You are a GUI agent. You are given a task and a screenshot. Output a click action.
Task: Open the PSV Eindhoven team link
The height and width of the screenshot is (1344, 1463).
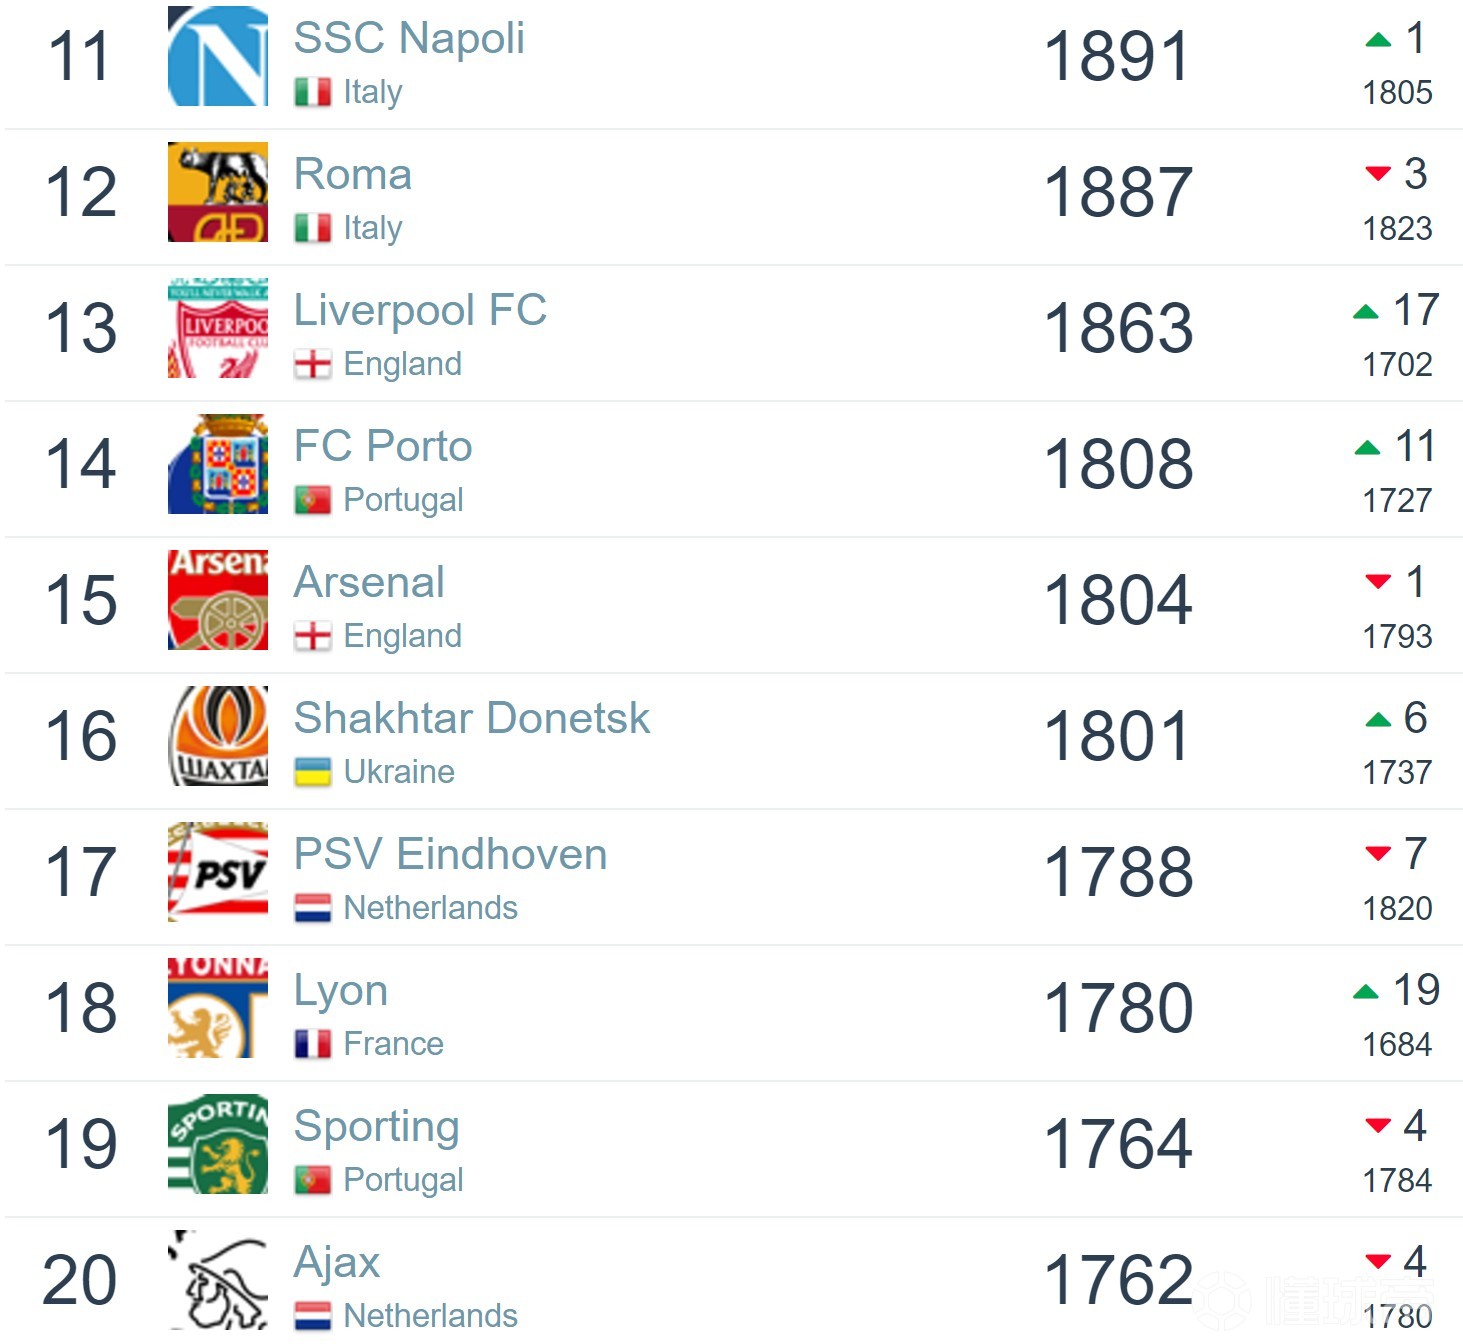(x=450, y=854)
